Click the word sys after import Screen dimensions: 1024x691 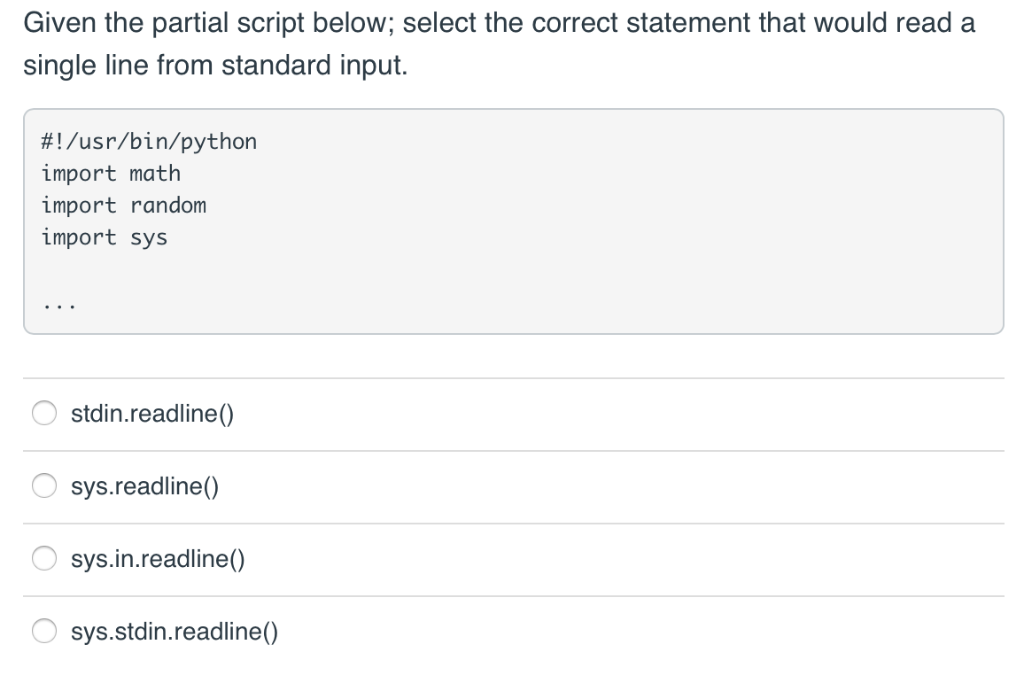pos(149,239)
